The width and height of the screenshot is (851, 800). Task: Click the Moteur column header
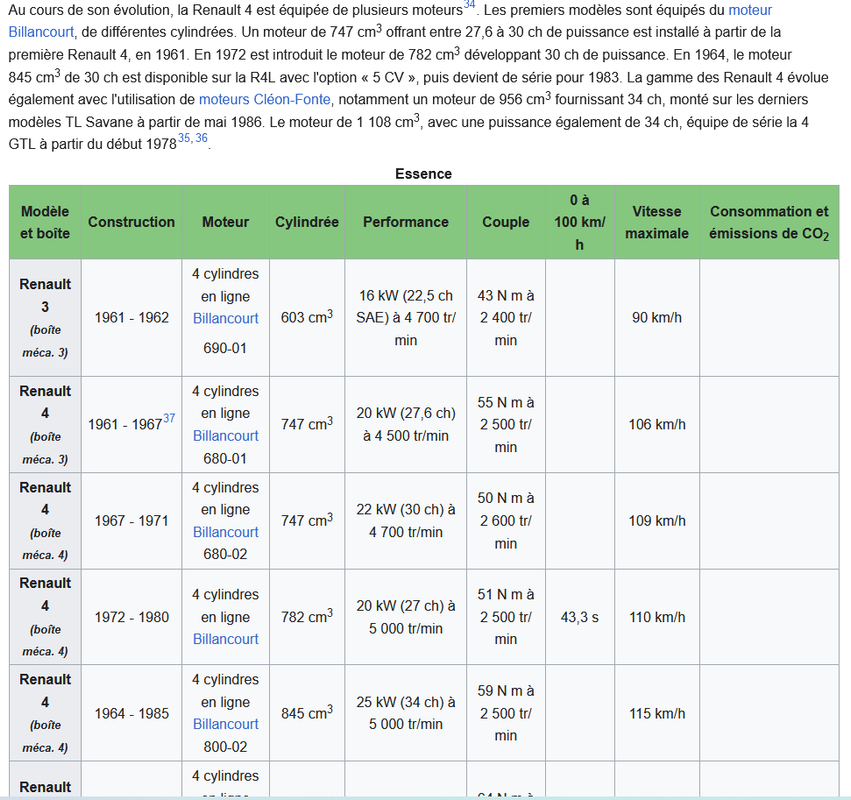point(225,222)
